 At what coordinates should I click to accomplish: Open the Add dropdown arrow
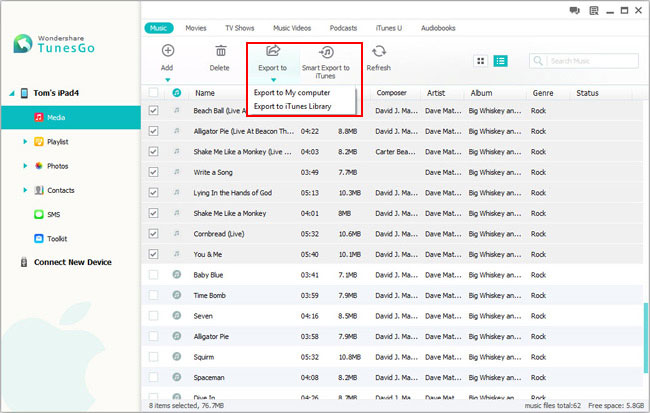point(167,80)
